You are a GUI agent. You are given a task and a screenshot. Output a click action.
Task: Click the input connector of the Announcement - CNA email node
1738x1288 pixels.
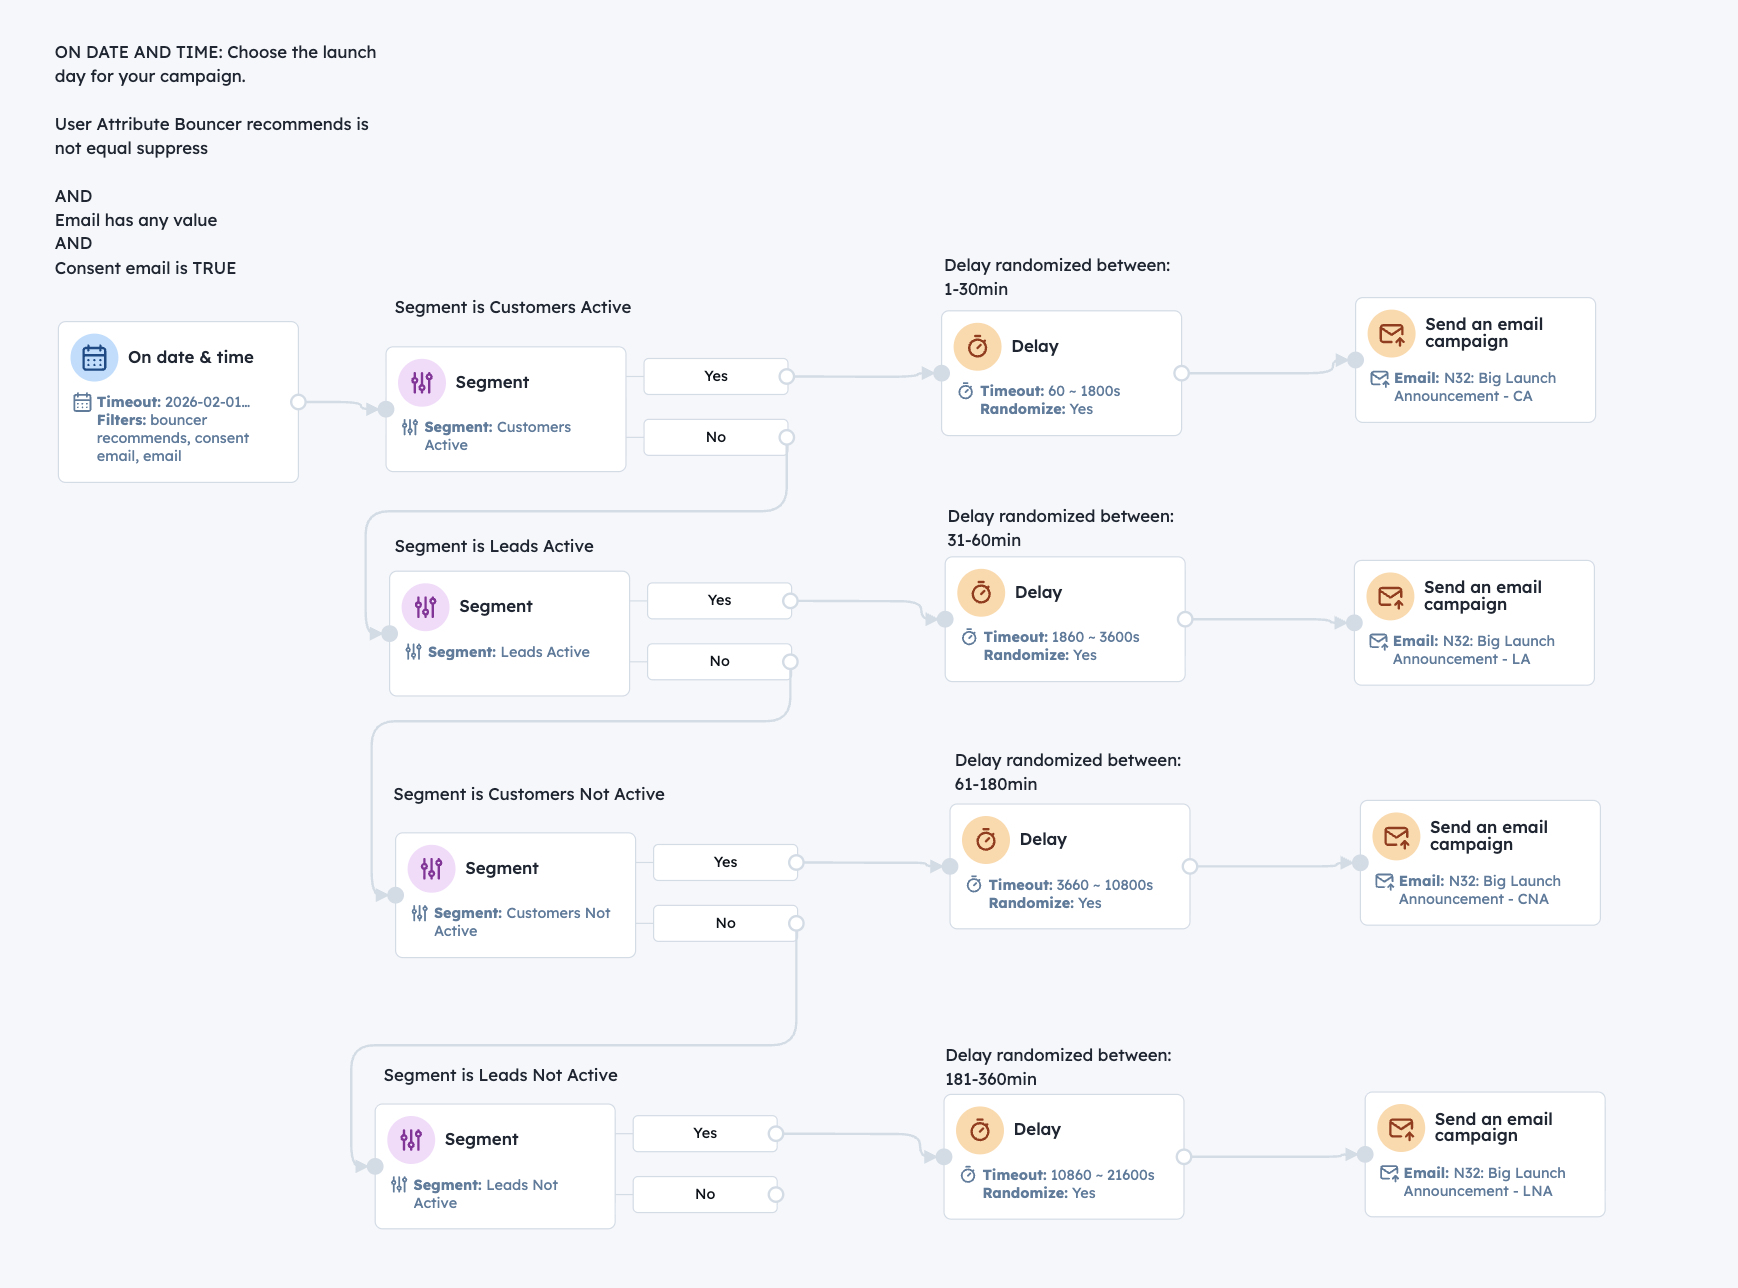tap(1360, 862)
